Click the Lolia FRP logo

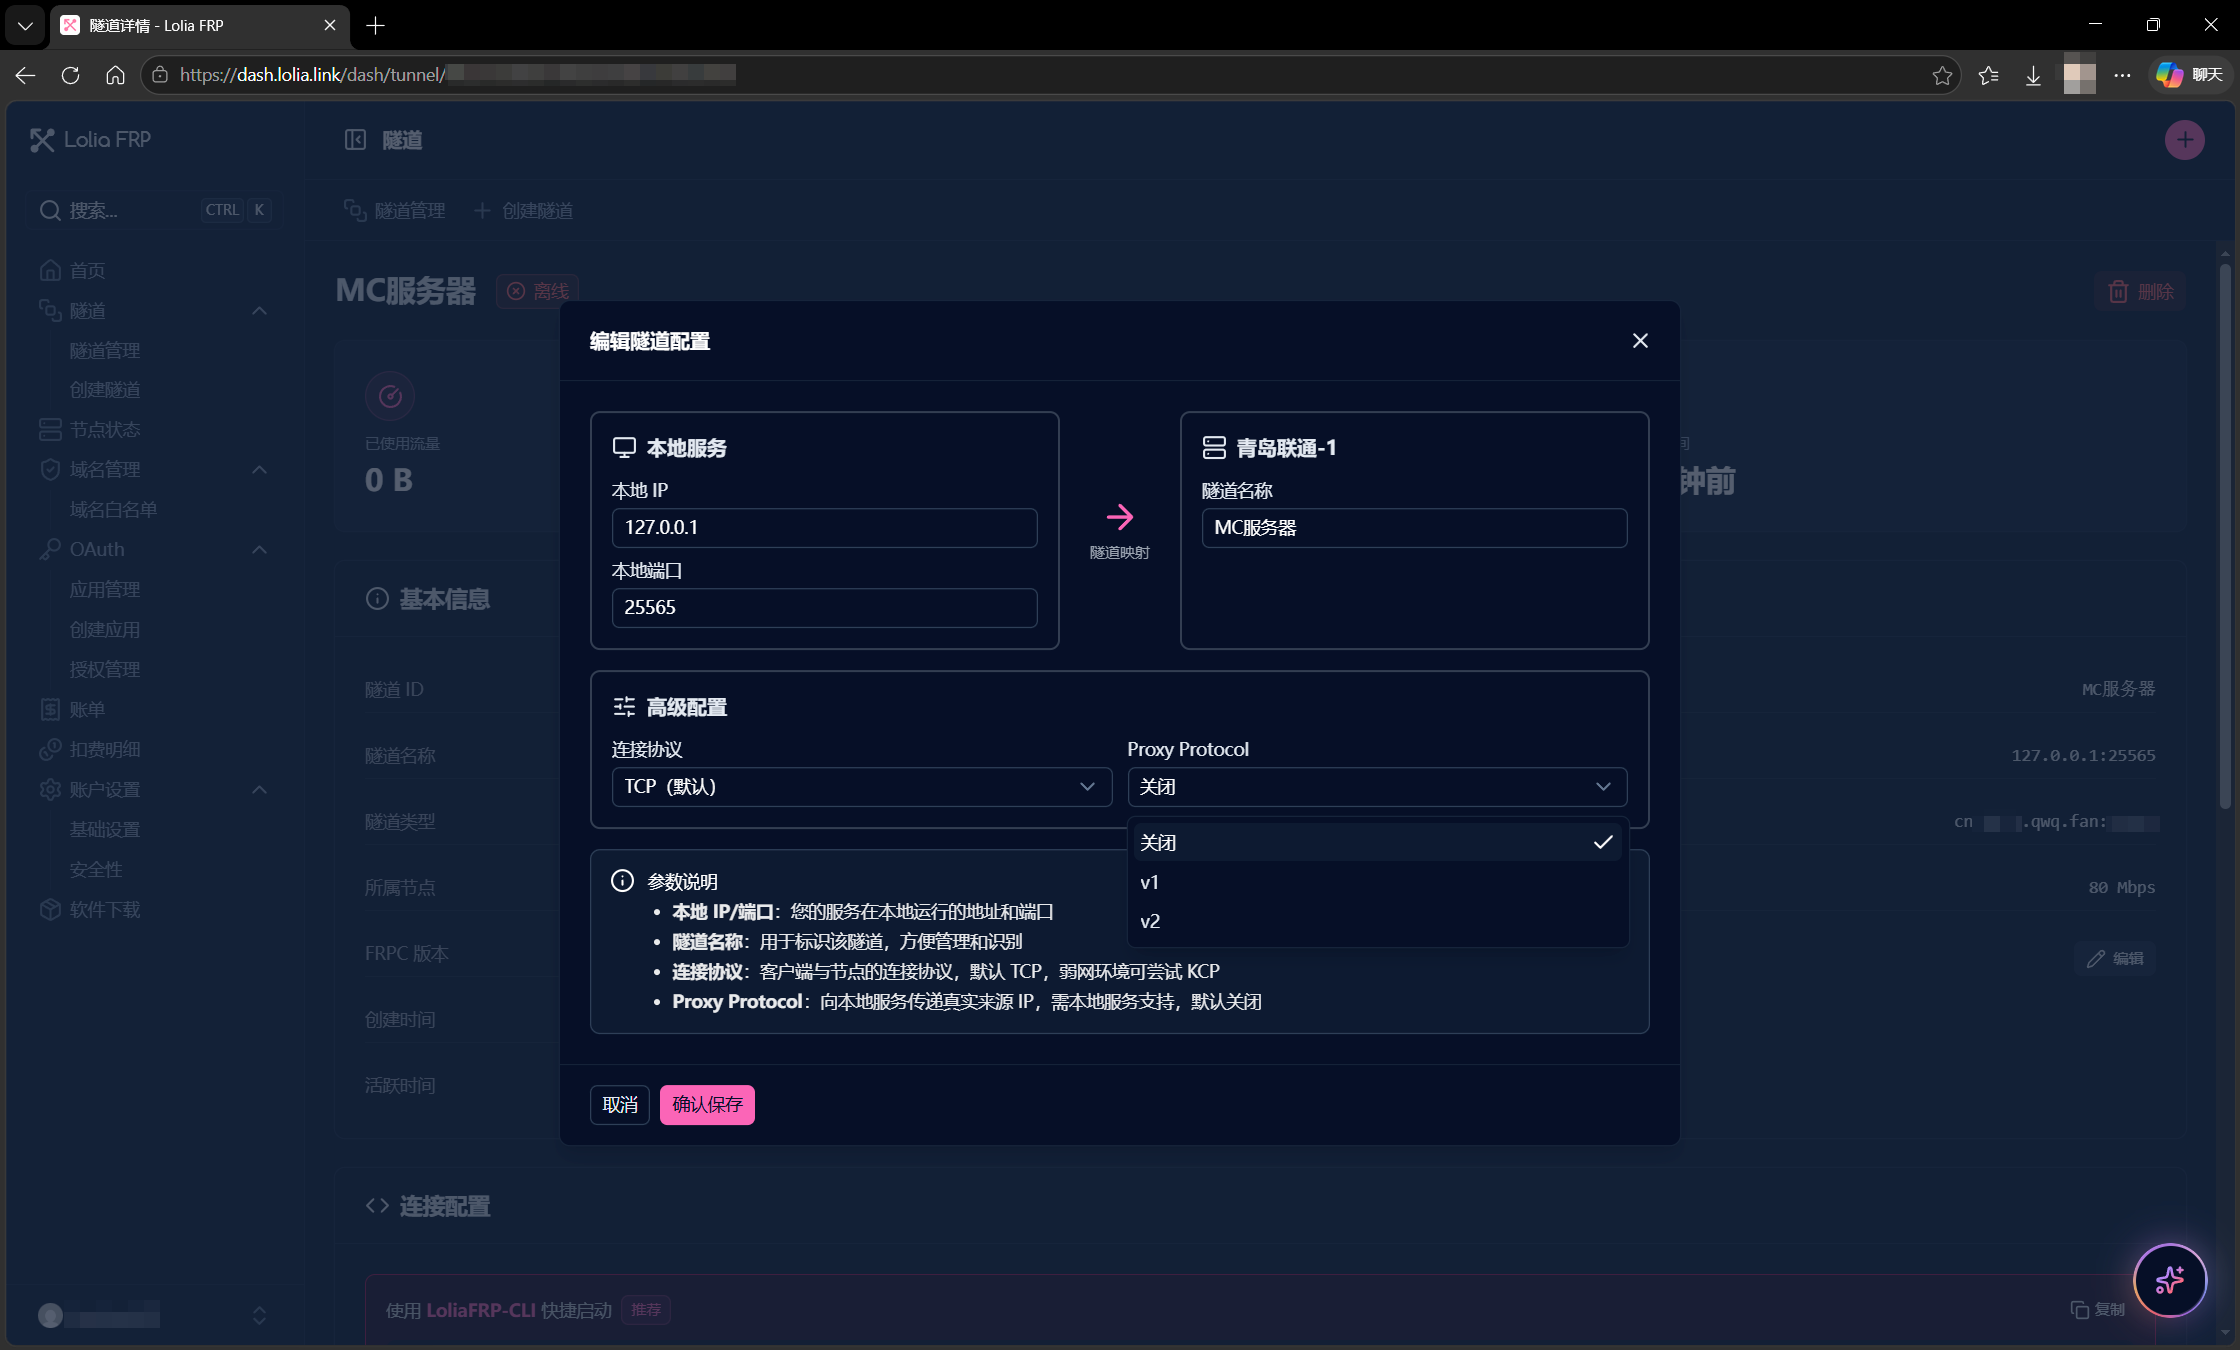point(91,140)
